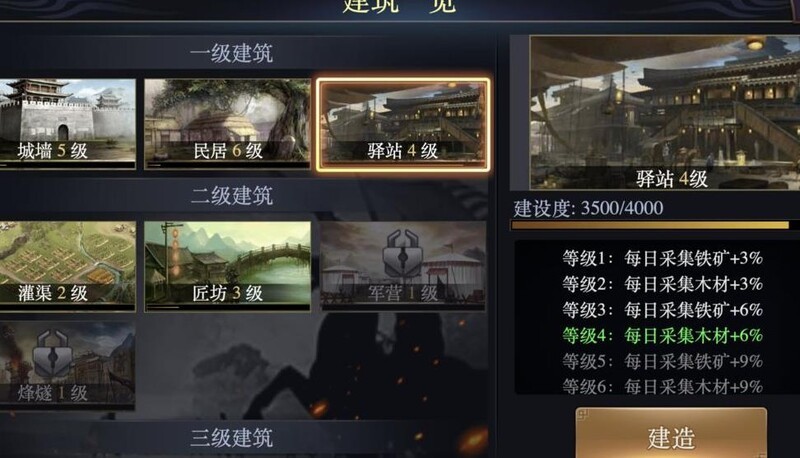800x458 pixels.
Task: Click the 等级6 木材+9% bonus row
Action: click(x=662, y=387)
